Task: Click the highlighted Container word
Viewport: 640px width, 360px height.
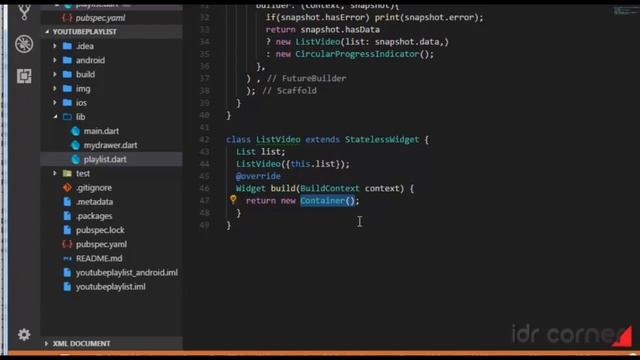Action: click(x=322, y=200)
